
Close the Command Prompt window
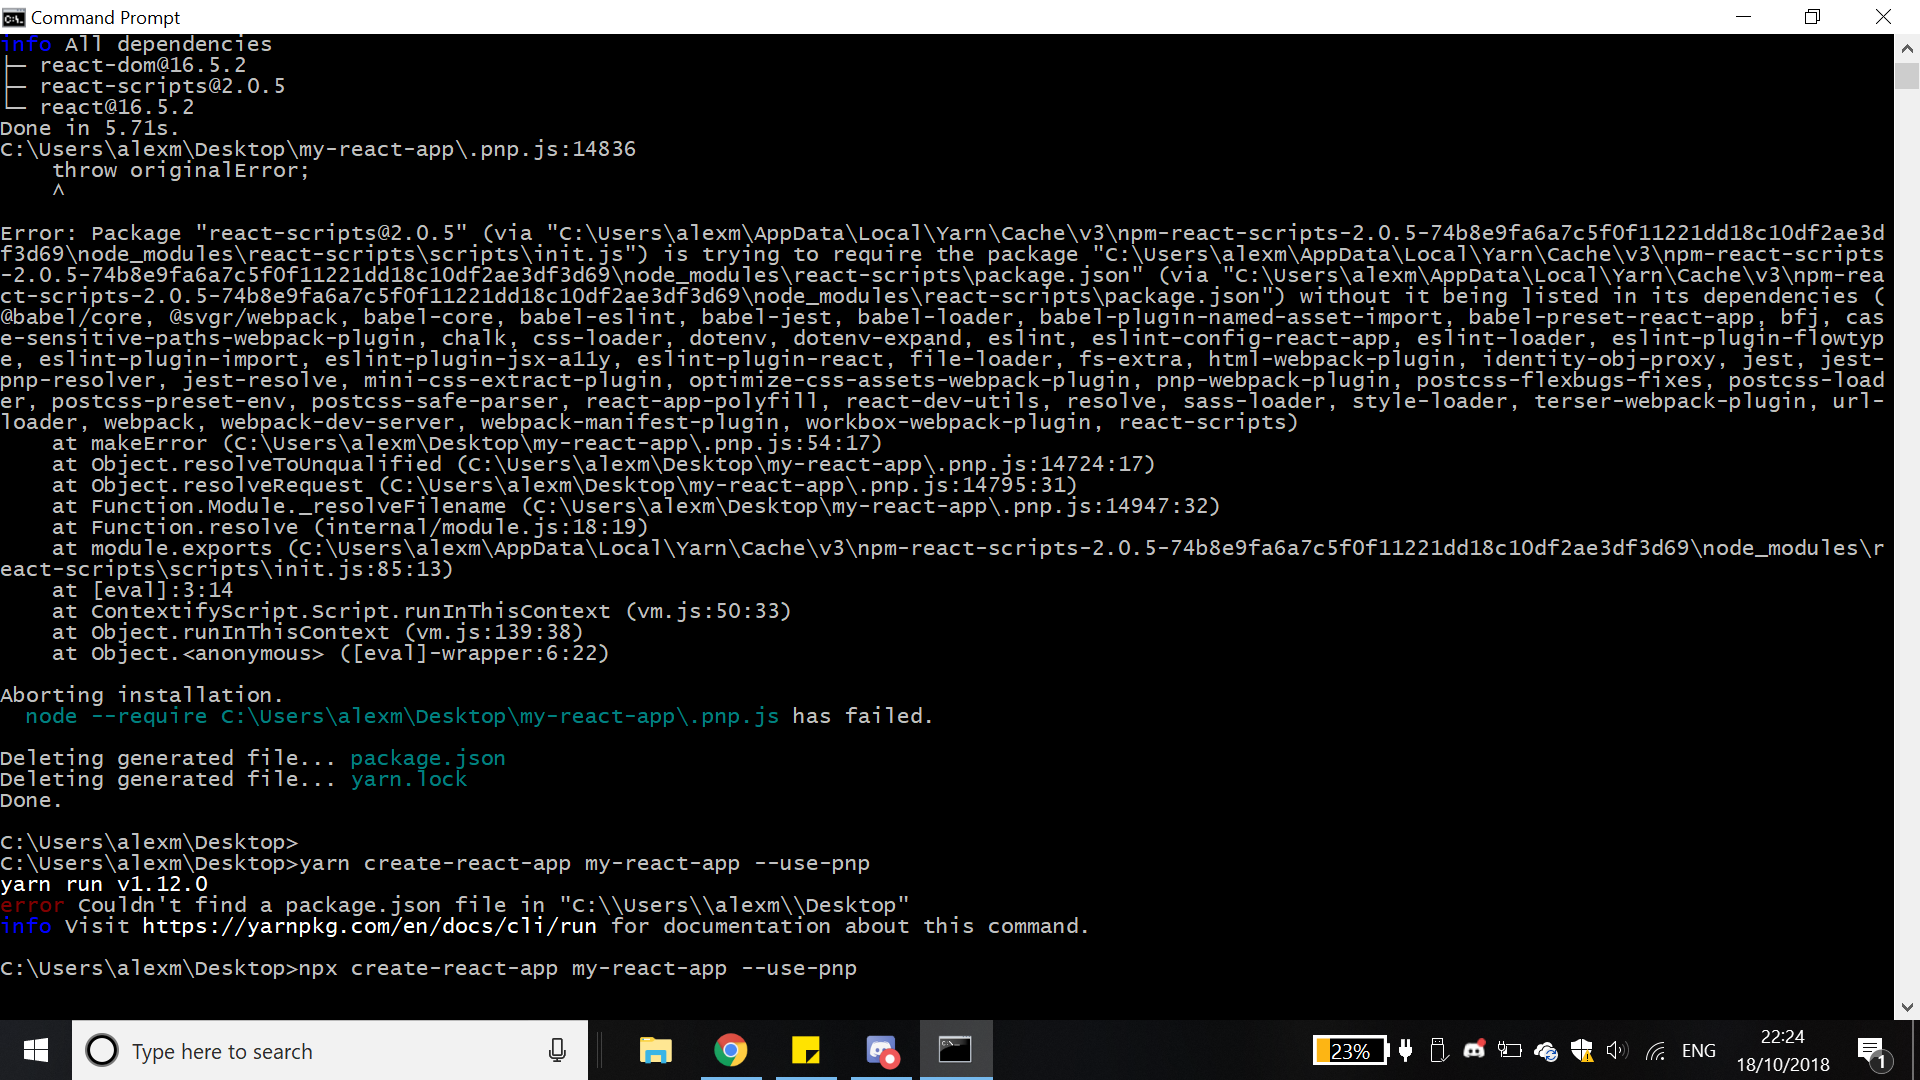[1883, 17]
